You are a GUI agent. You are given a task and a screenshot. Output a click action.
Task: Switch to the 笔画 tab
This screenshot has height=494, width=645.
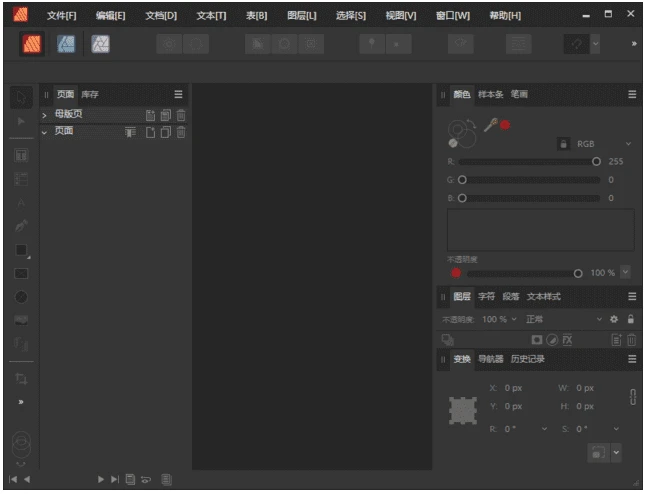click(519, 95)
